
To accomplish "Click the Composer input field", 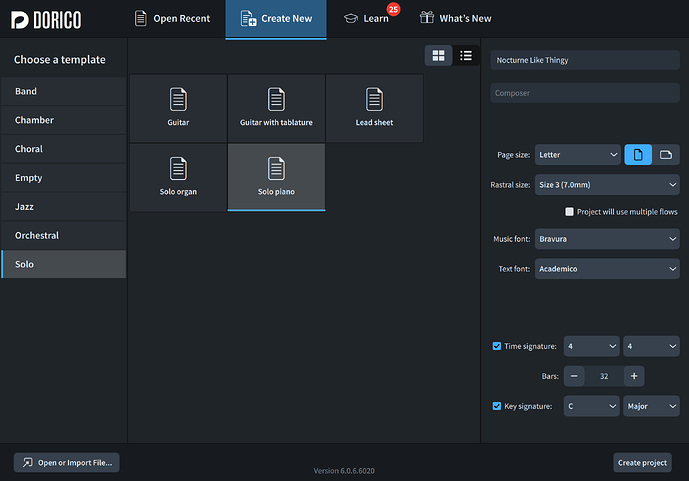I will [x=585, y=93].
